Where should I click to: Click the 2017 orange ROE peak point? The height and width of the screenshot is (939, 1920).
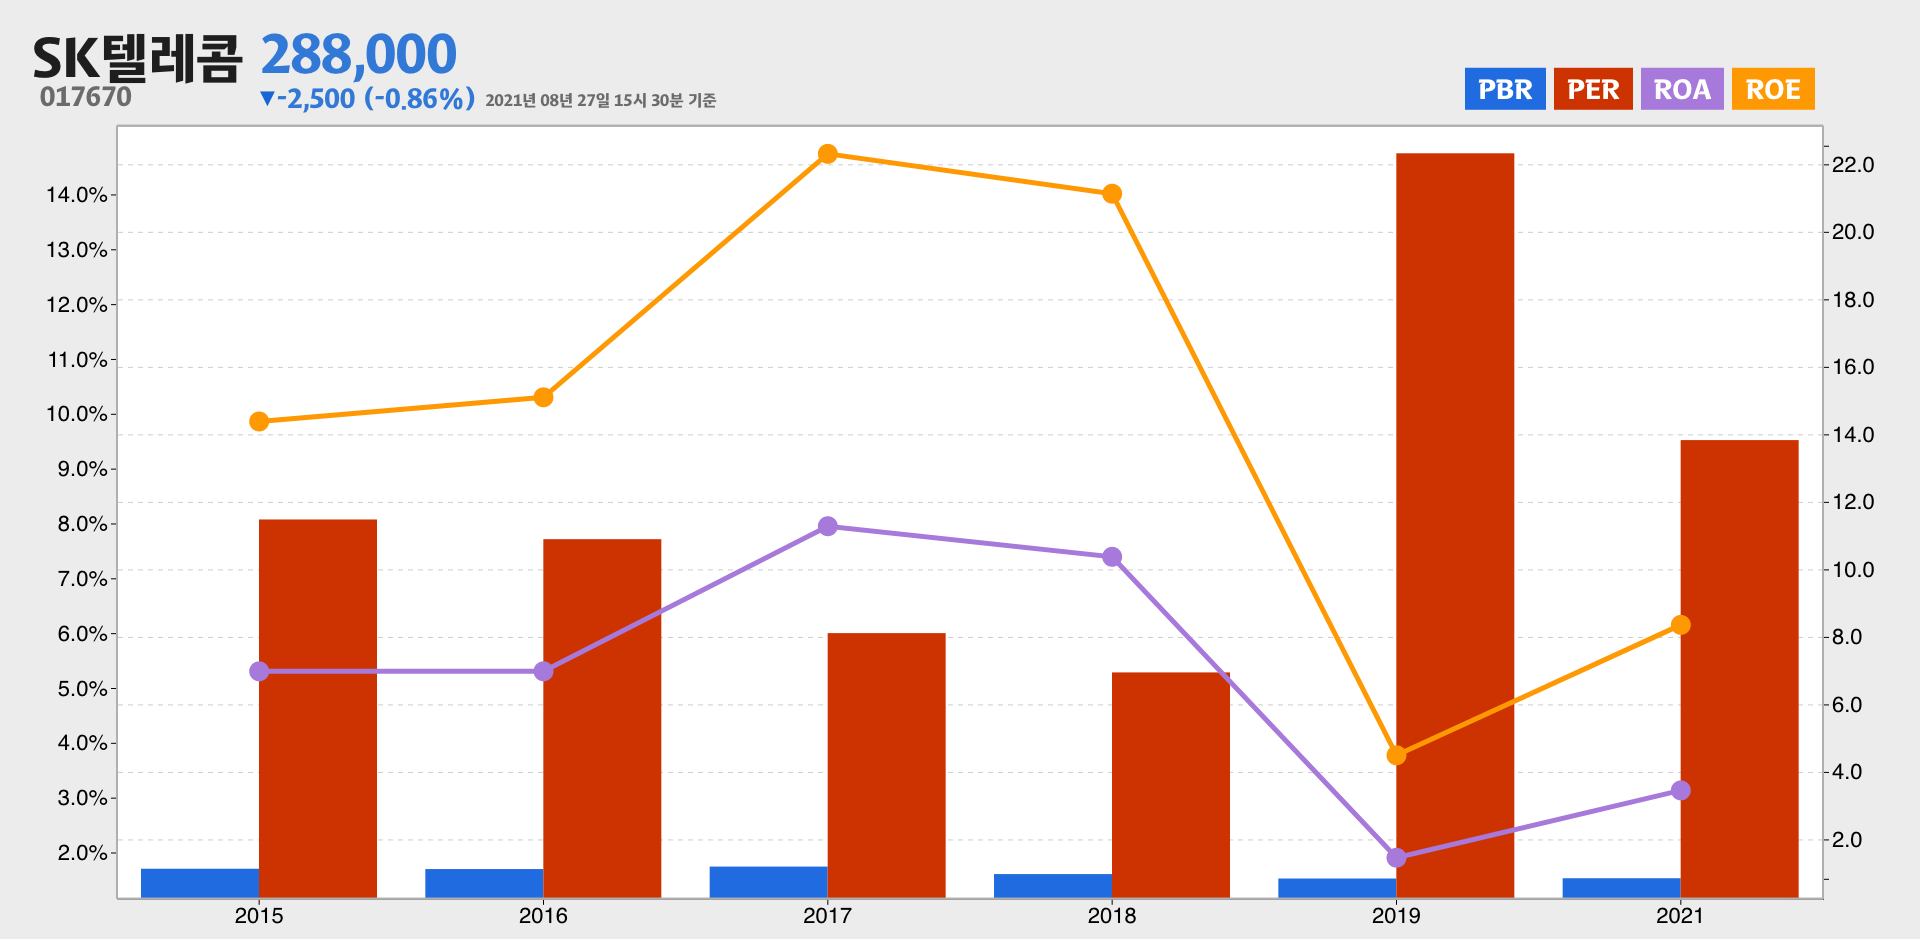pyautogui.click(x=828, y=154)
